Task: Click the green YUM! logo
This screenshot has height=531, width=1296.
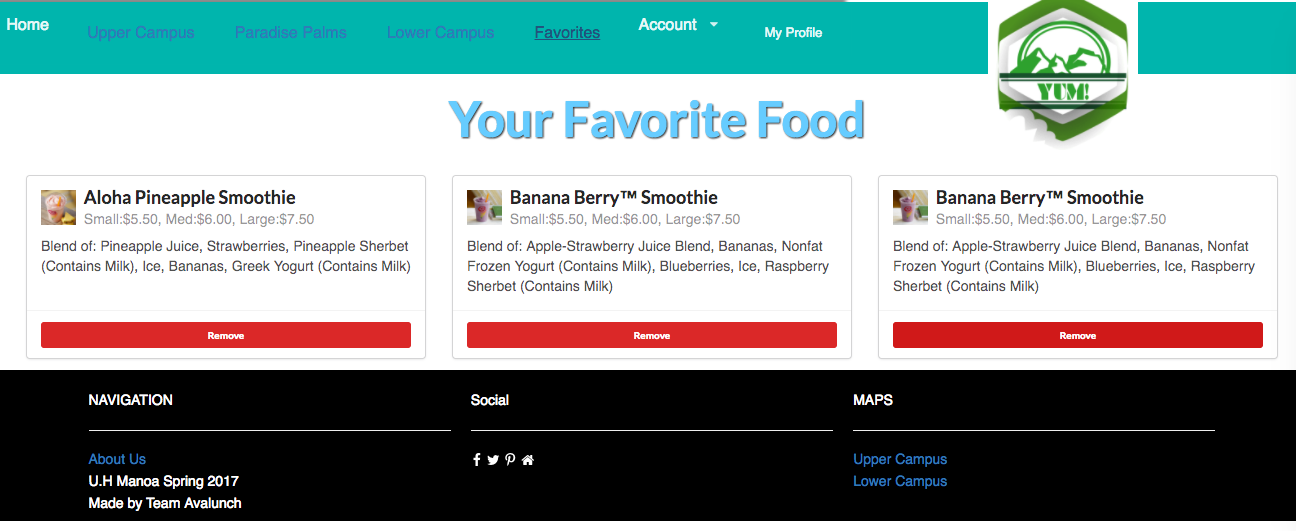Action: 1063,72
